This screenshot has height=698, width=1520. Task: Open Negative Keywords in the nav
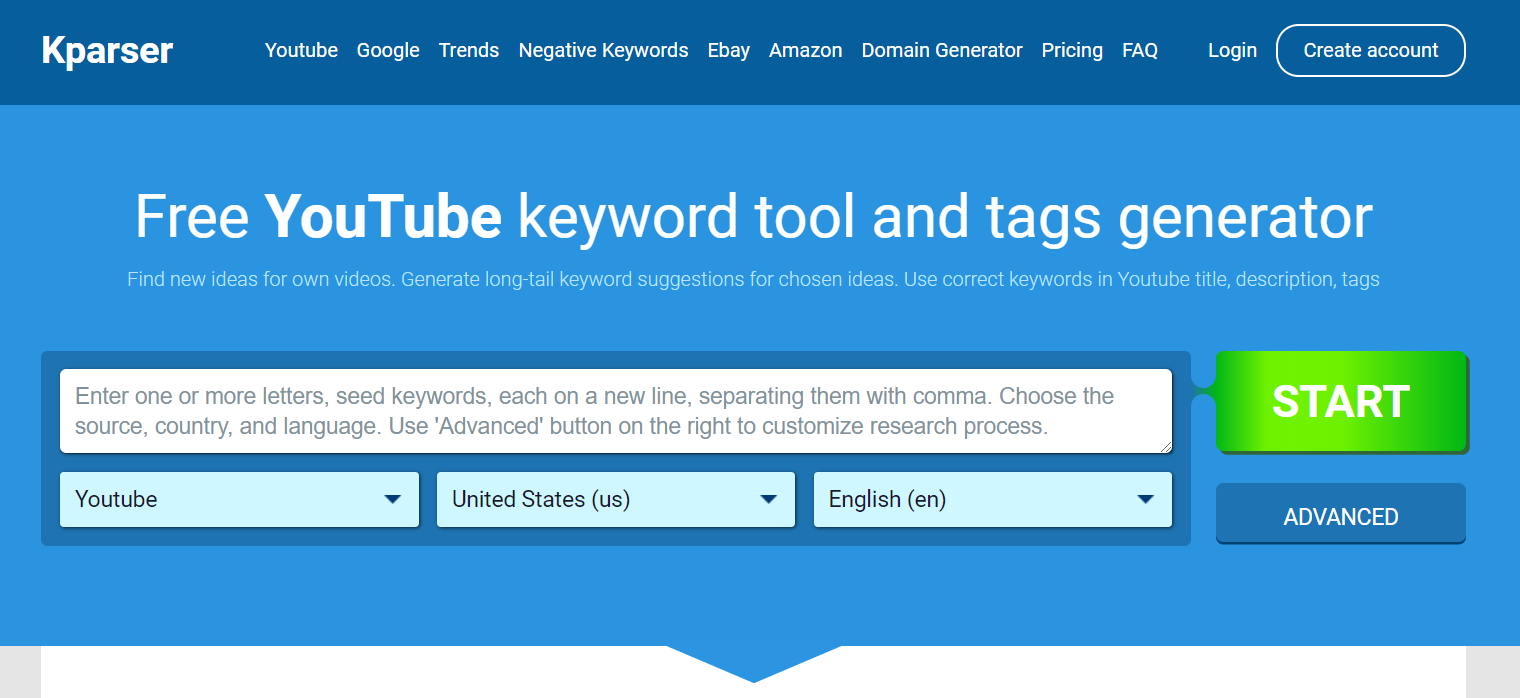pos(603,50)
